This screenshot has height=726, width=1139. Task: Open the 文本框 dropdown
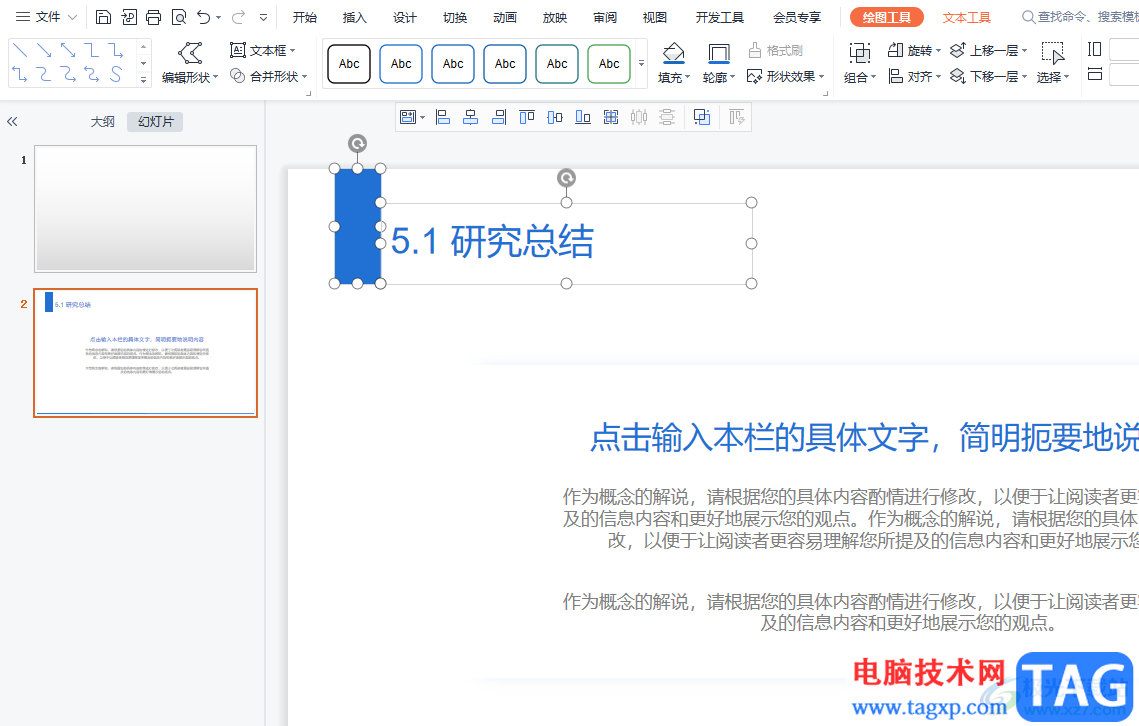point(292,50)
